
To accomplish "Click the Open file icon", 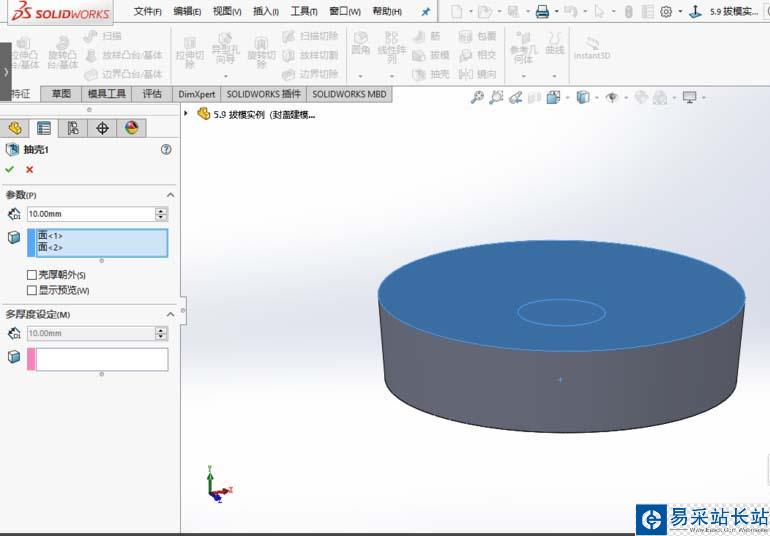I will click(485, 11).
